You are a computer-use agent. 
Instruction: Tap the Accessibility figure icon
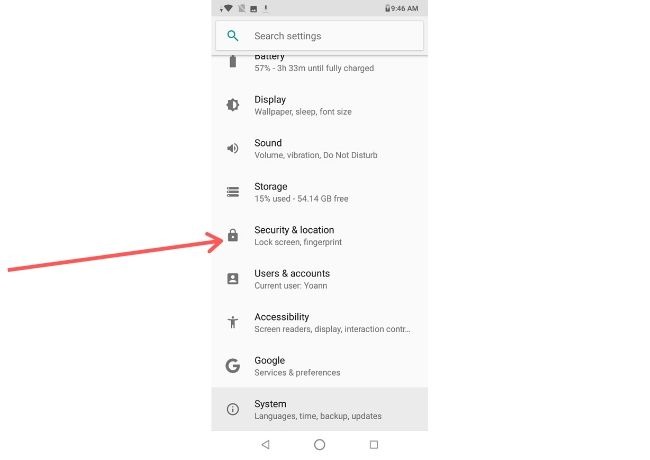233,322
